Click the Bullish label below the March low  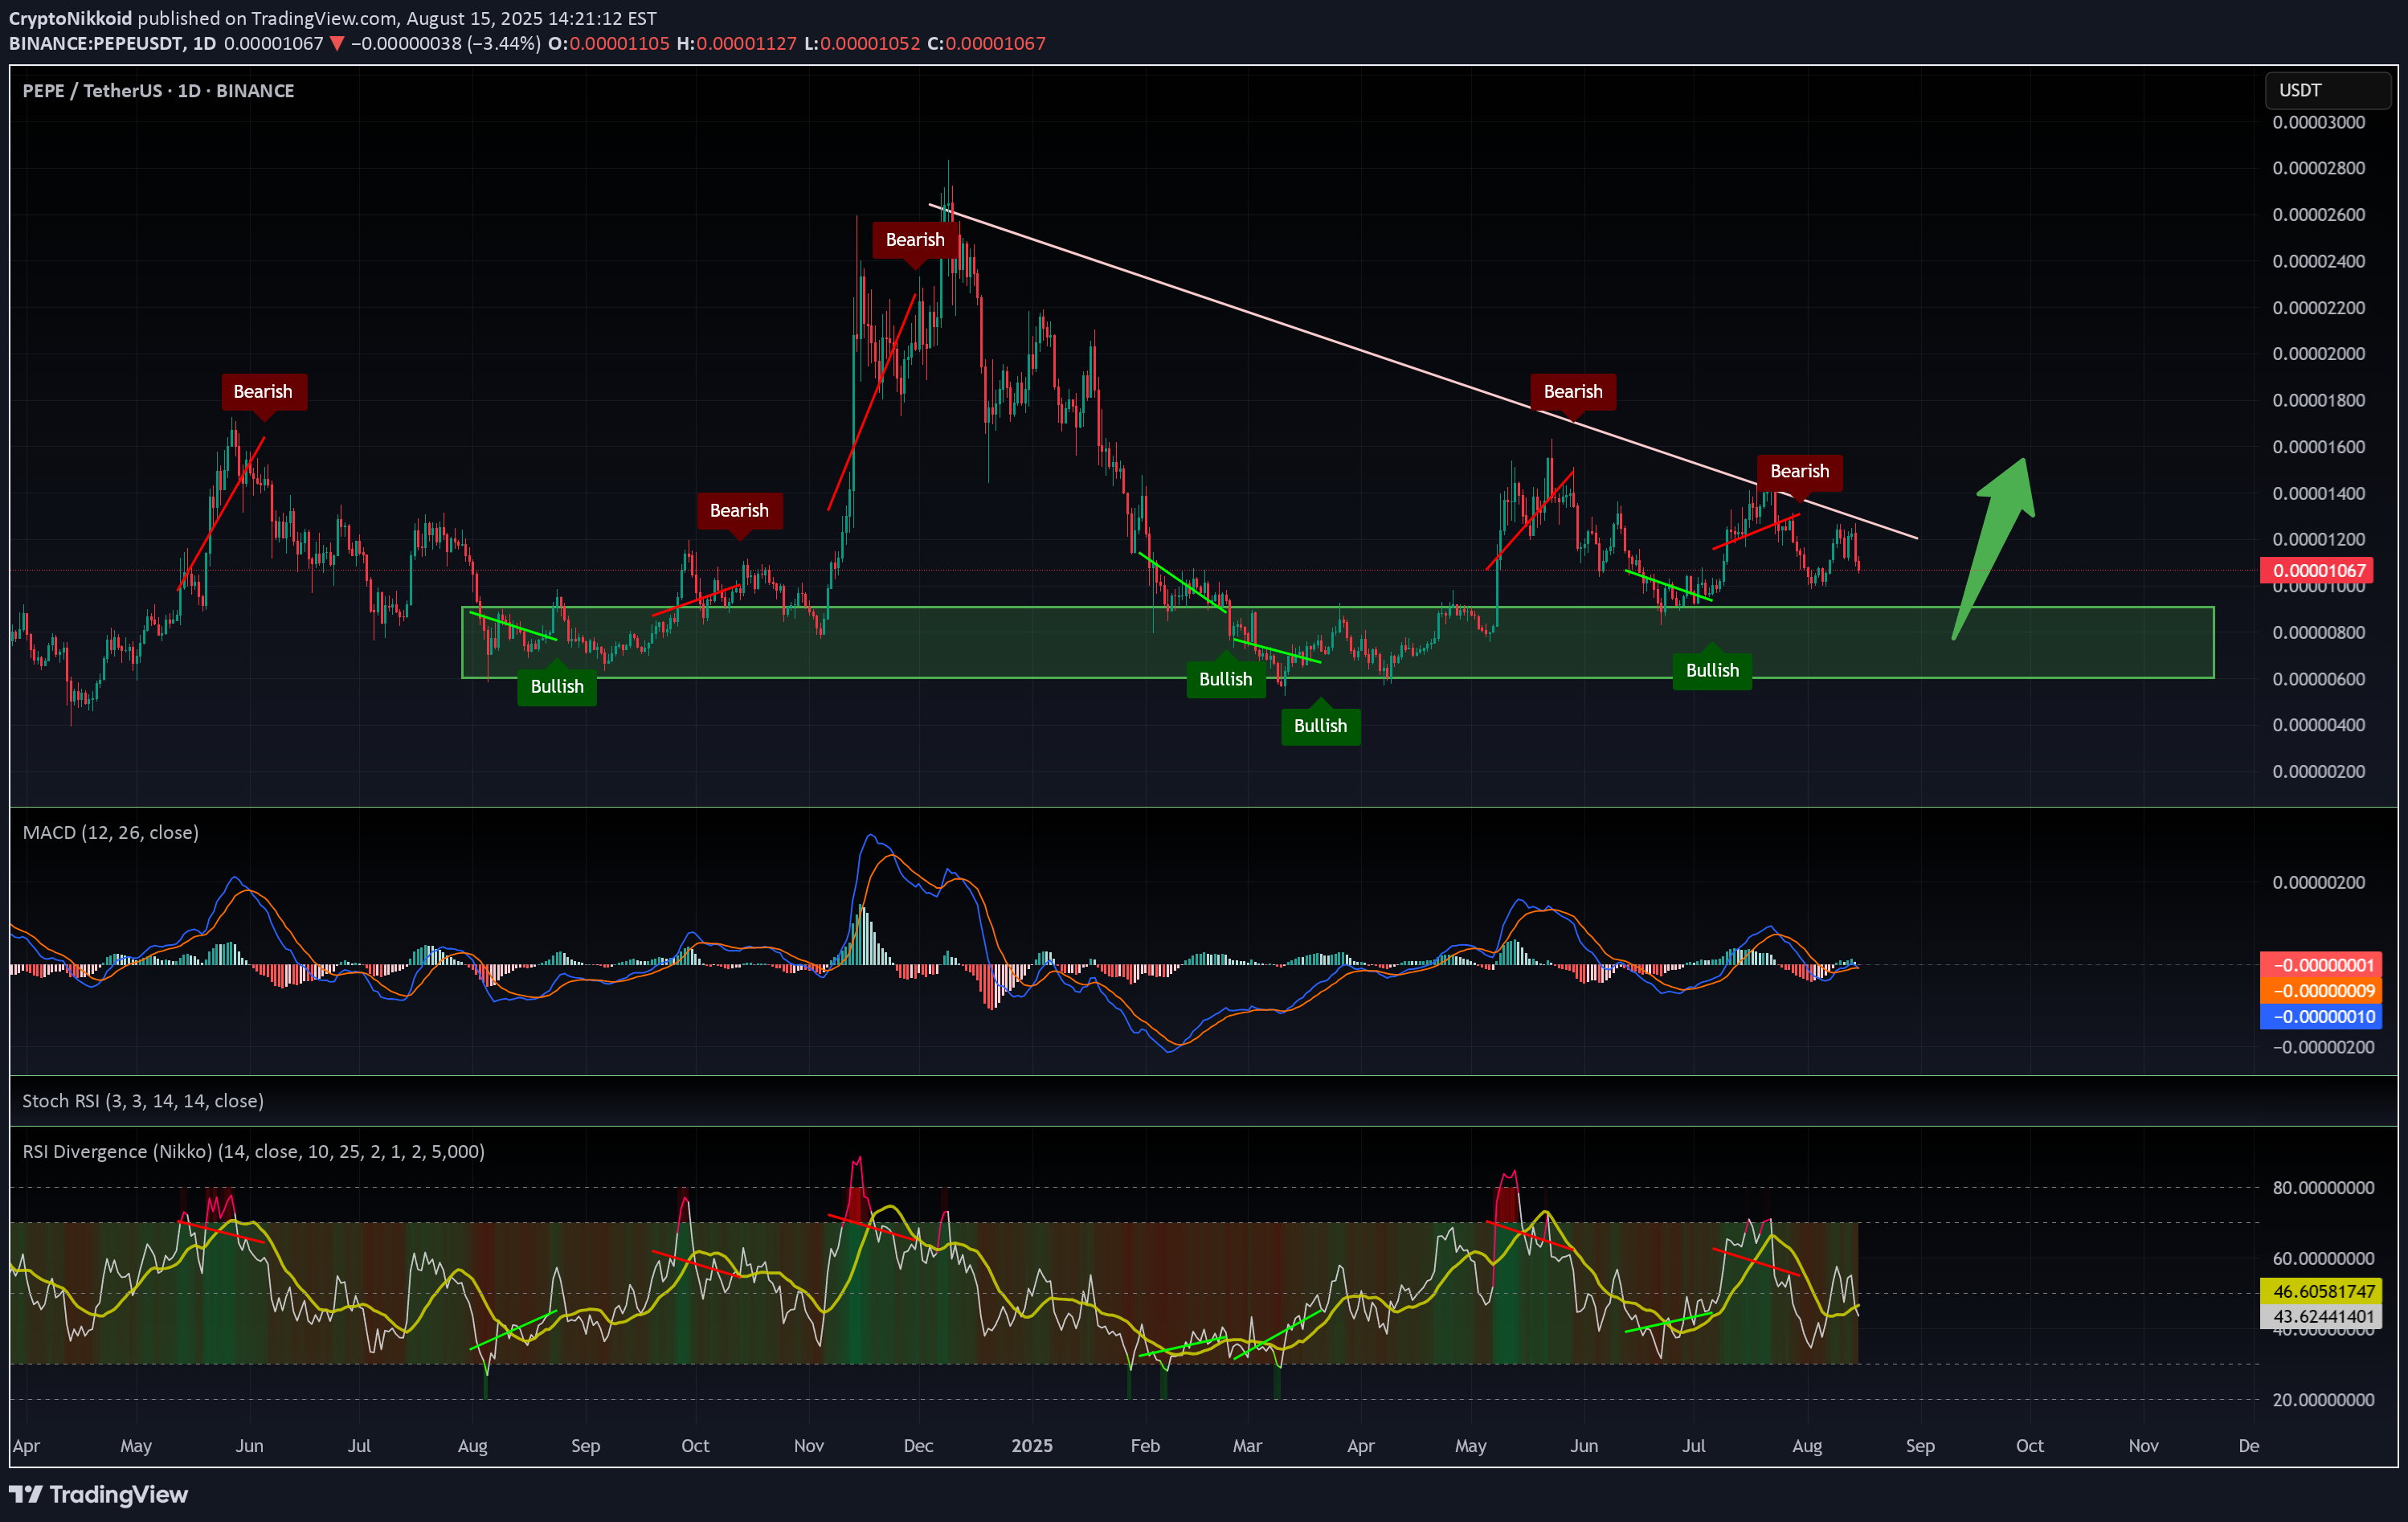click(x=1320, y=726)
